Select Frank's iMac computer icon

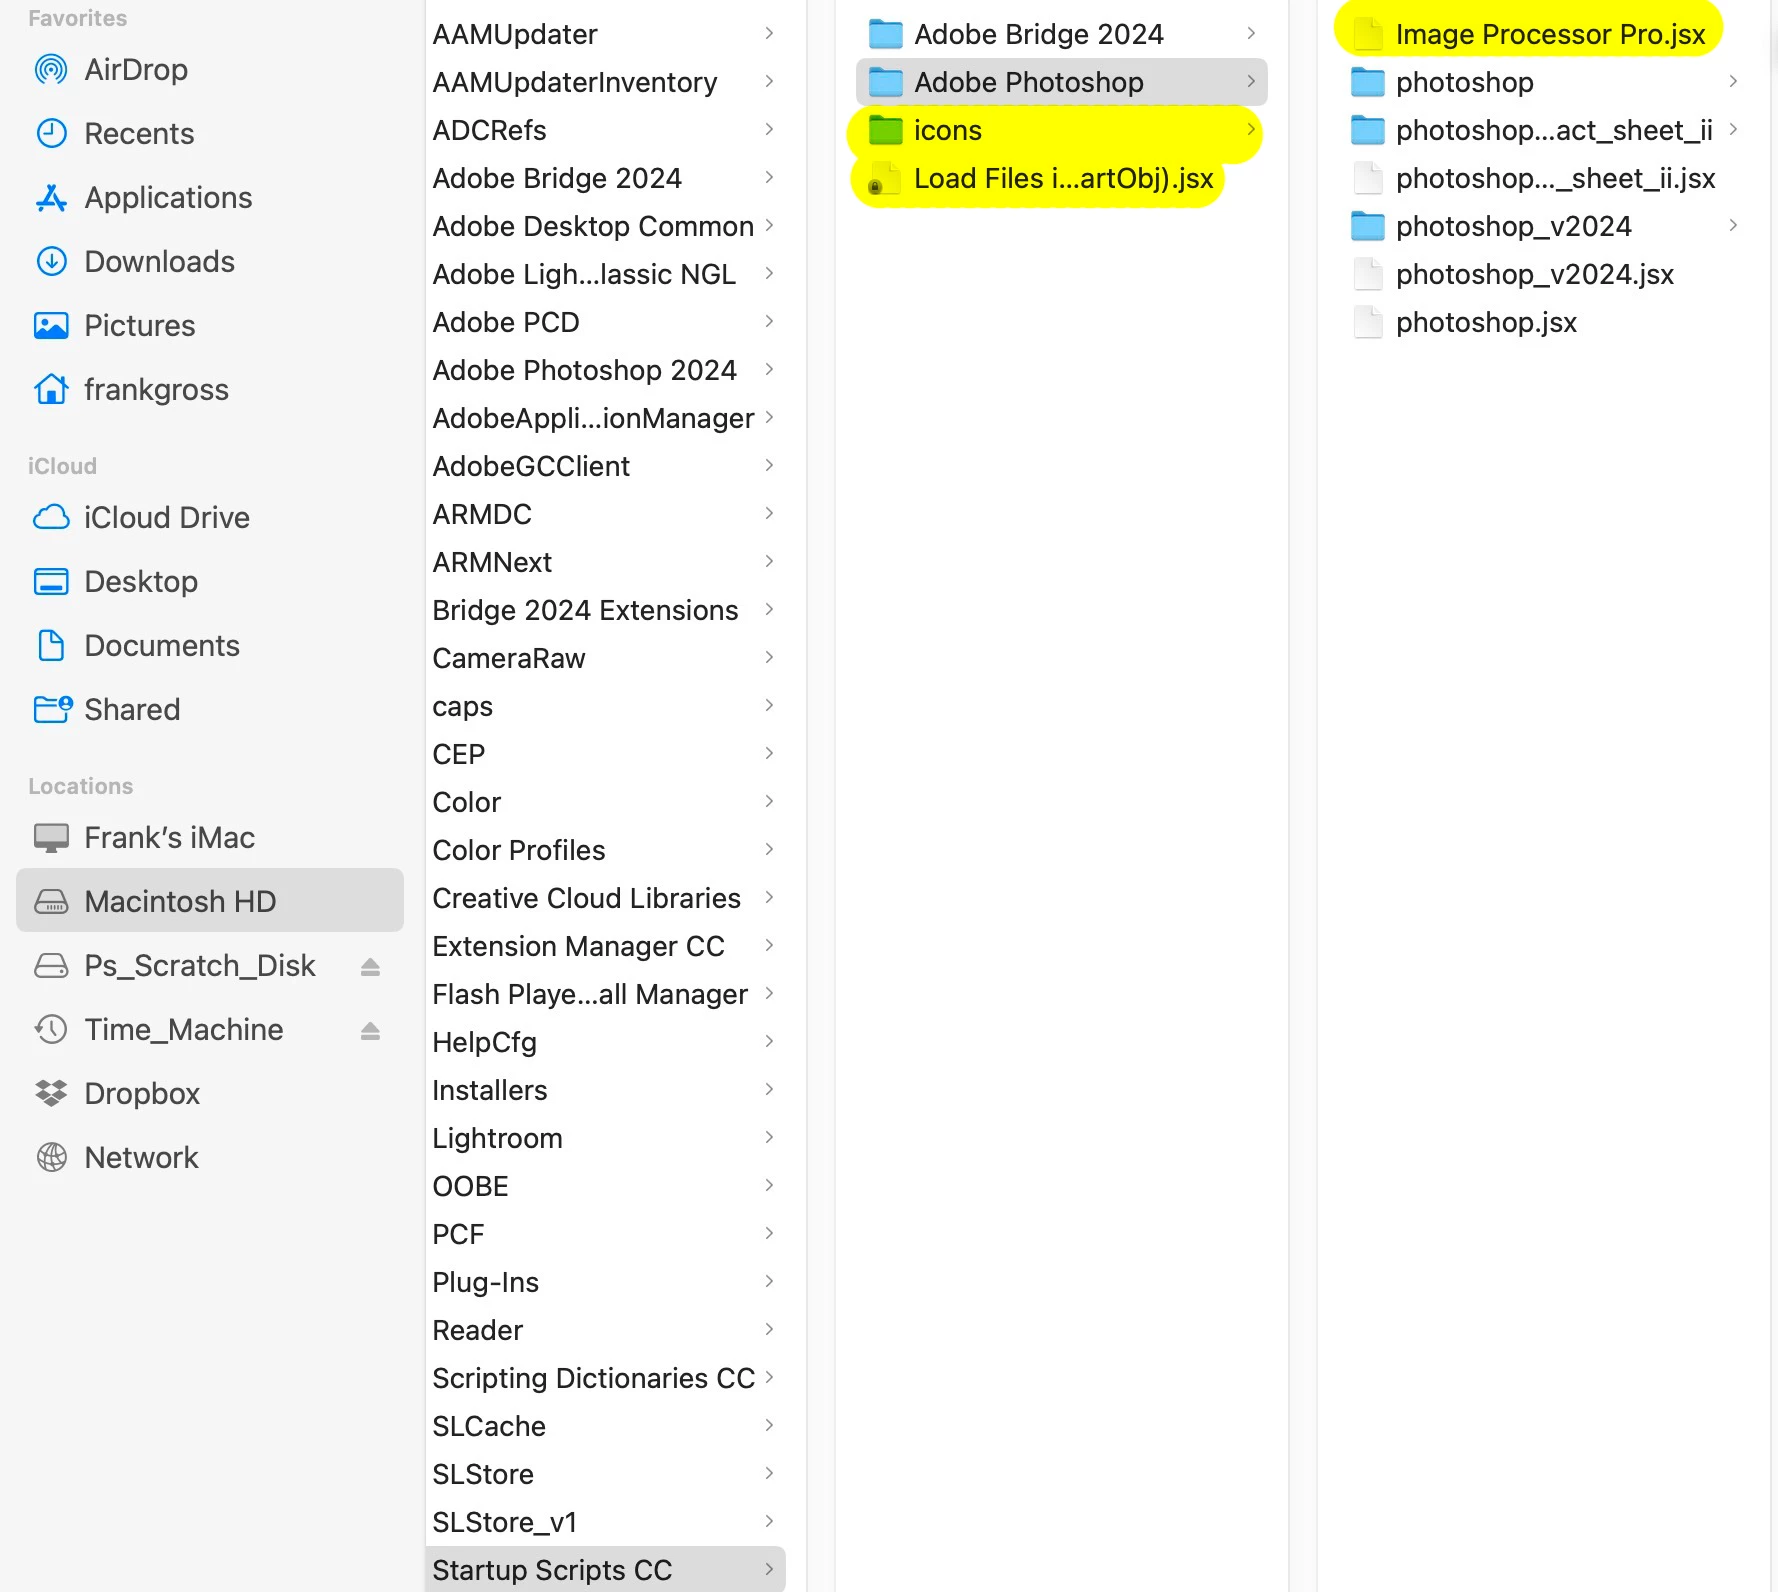click(51, 838)
